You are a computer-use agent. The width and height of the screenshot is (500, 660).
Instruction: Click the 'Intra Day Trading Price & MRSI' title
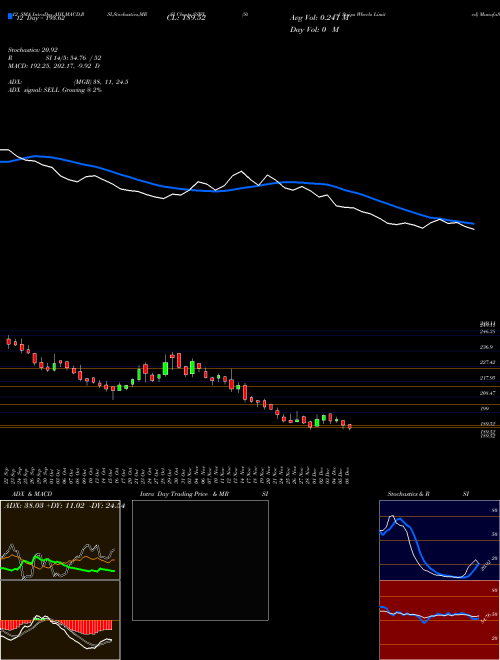(x=204, y=494)
